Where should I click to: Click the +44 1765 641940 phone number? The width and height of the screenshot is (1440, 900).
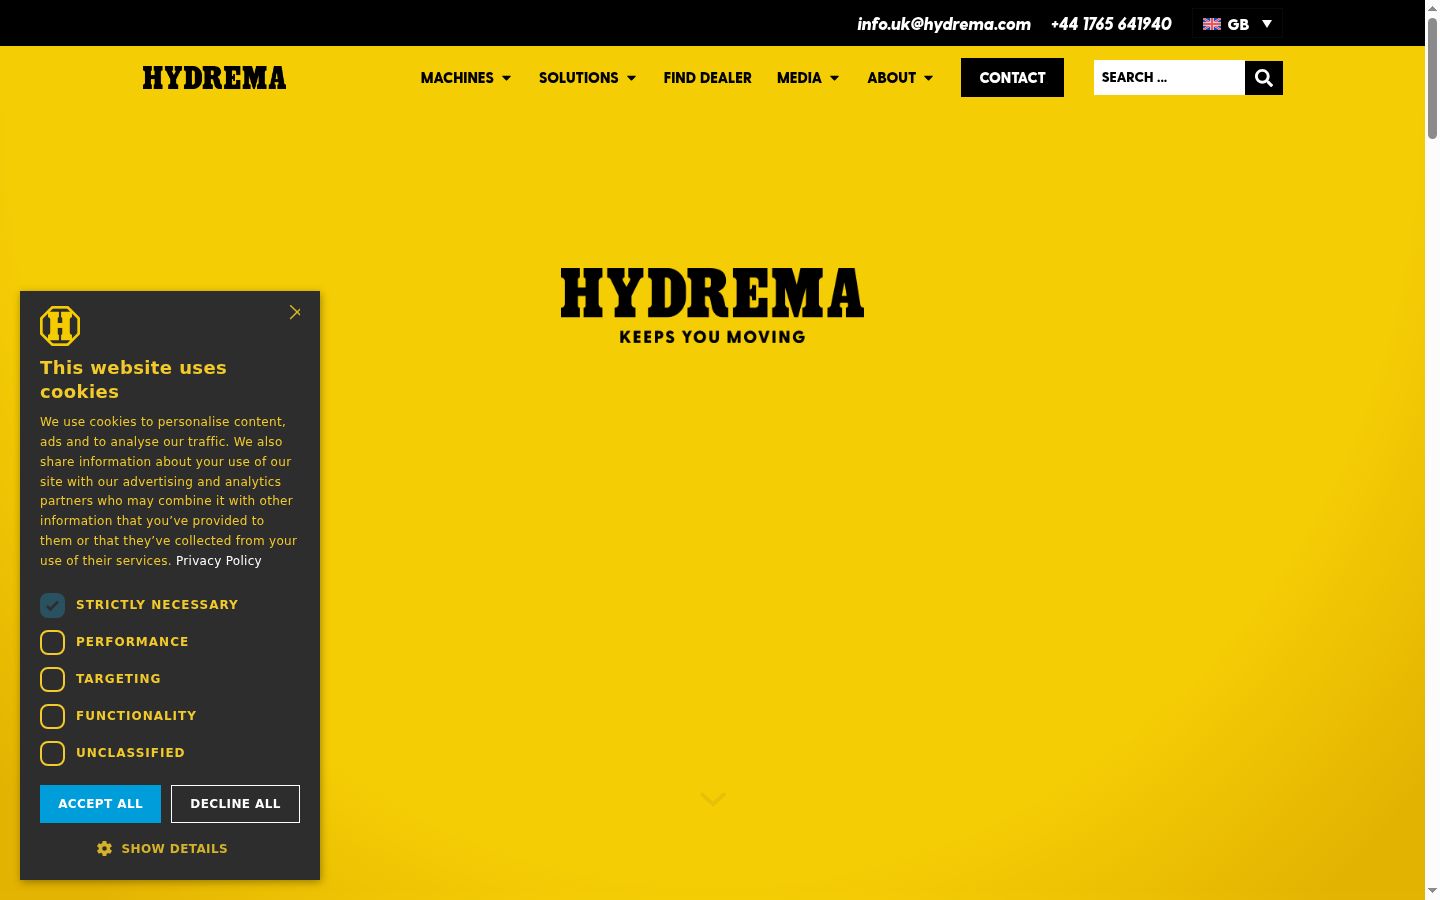pos(1111,24)
